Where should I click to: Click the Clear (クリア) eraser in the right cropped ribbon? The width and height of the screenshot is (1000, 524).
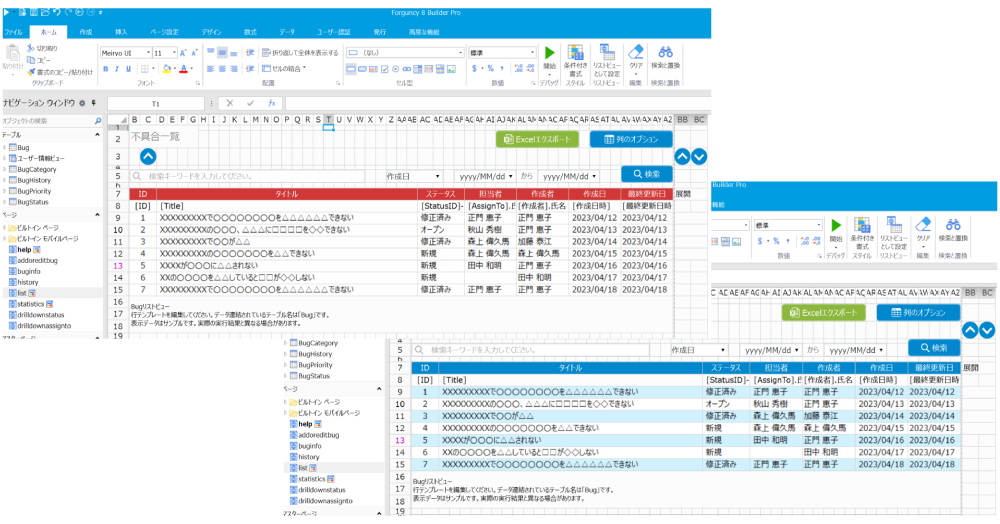coord(923,229)
